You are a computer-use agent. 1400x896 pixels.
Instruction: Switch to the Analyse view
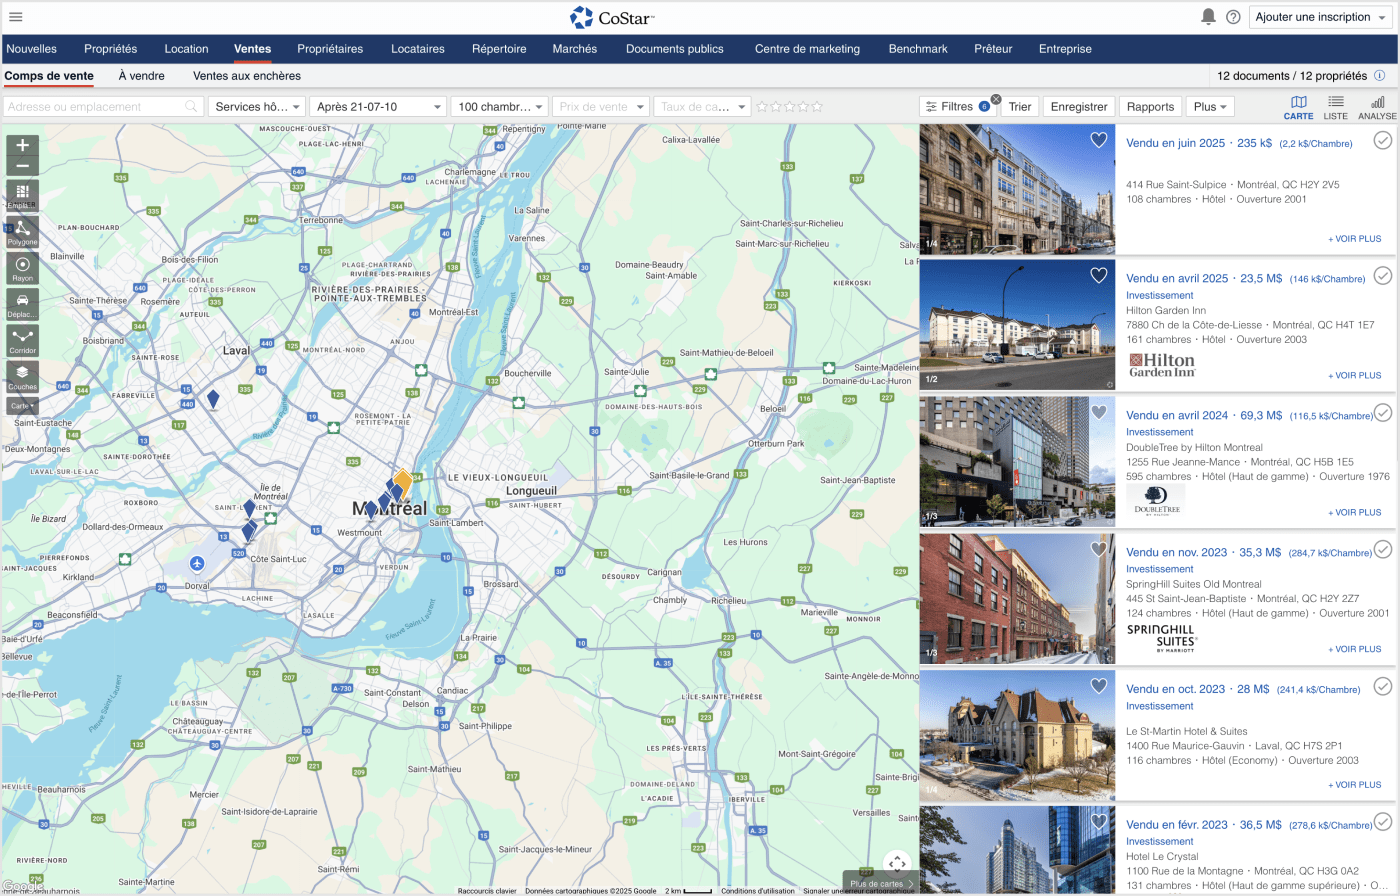(x=1377, y=107)
